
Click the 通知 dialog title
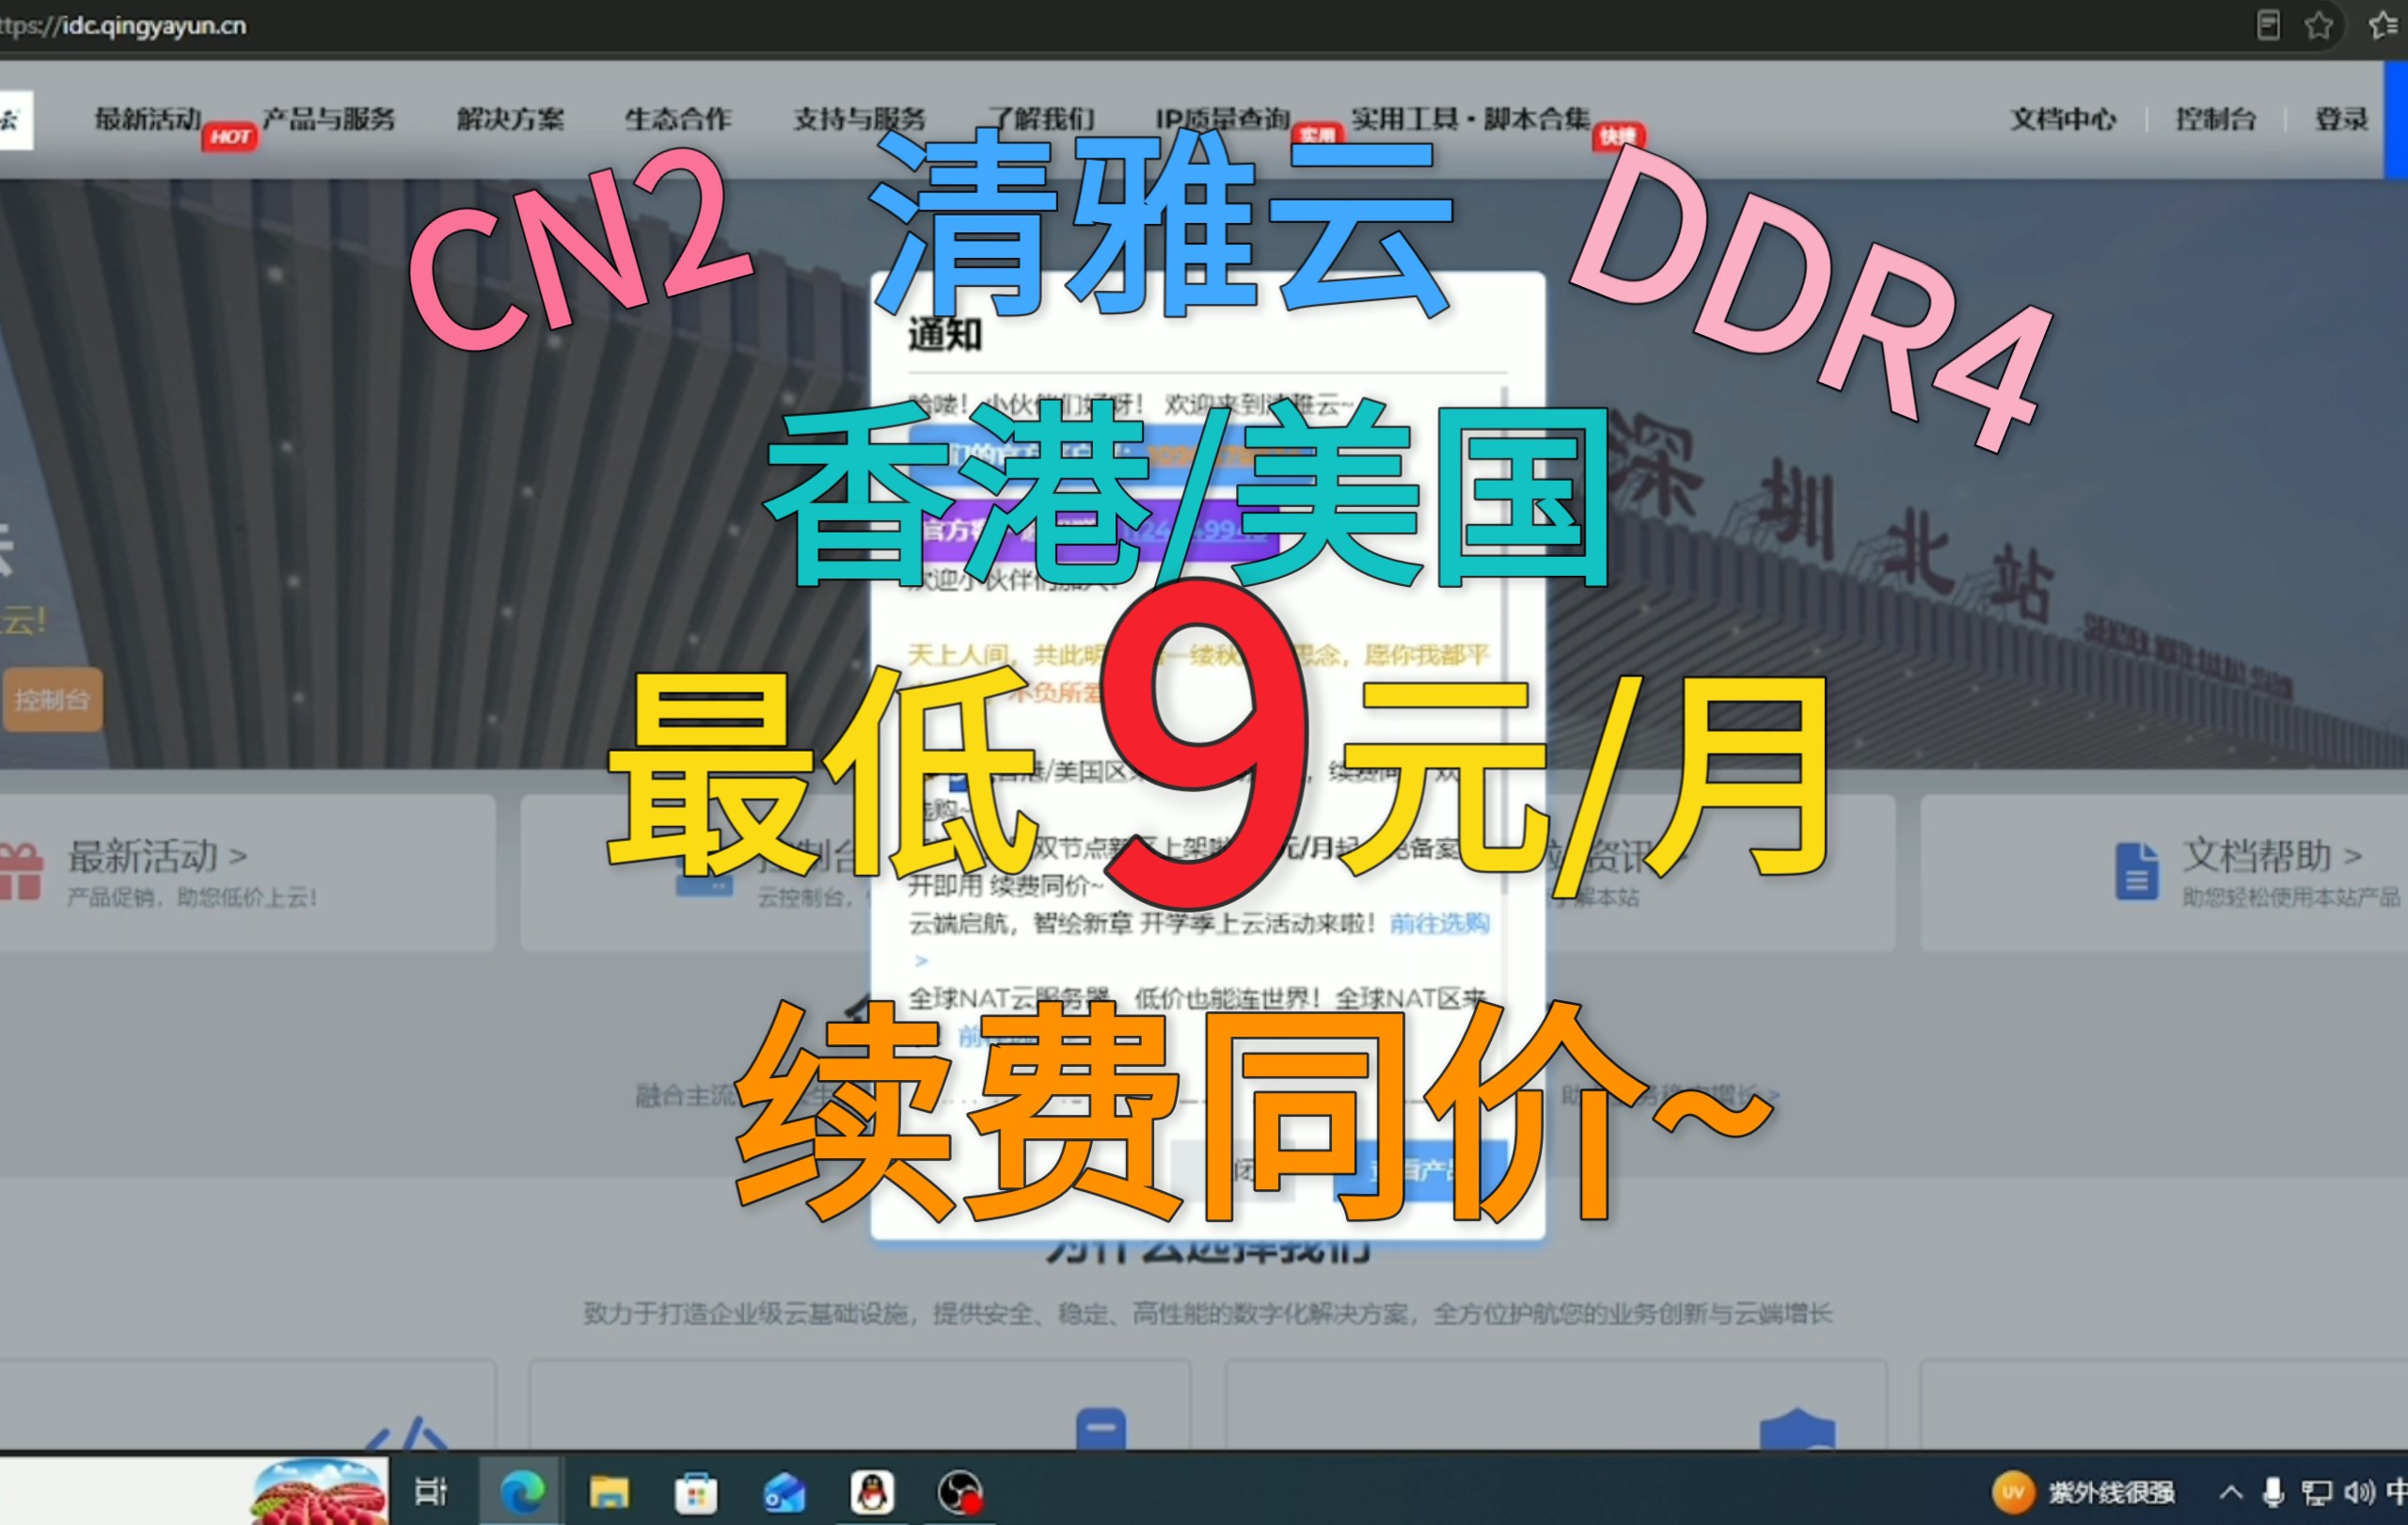click(944, 335)
